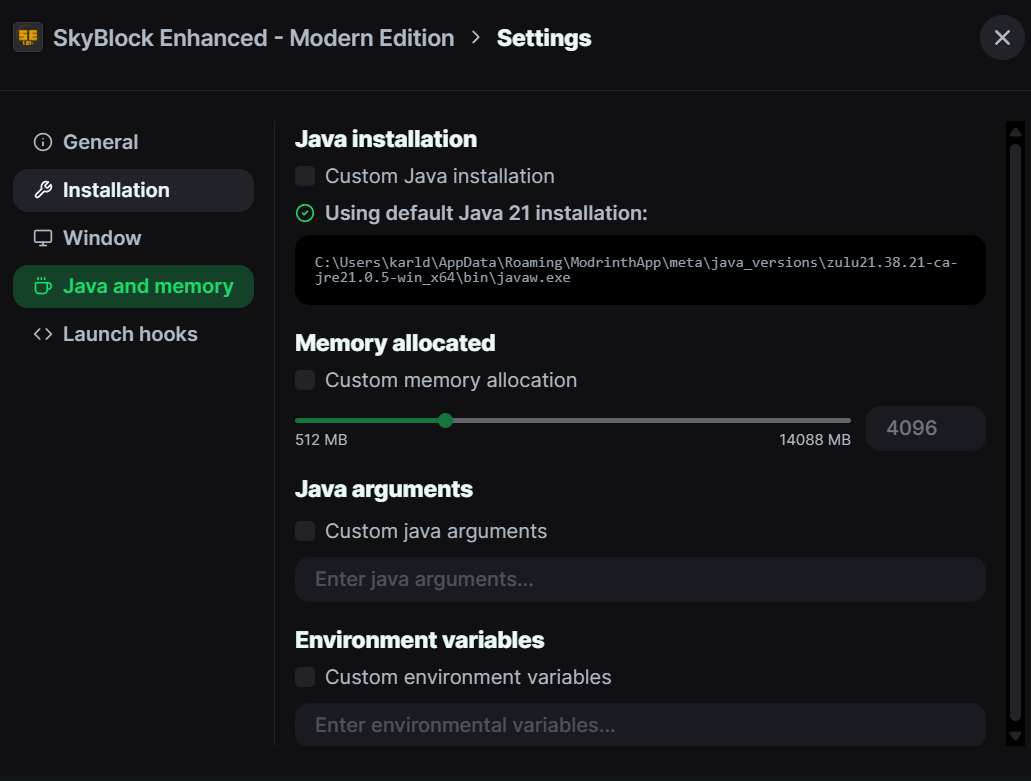Click the 4096 memory value field

(x=926, y=429)
